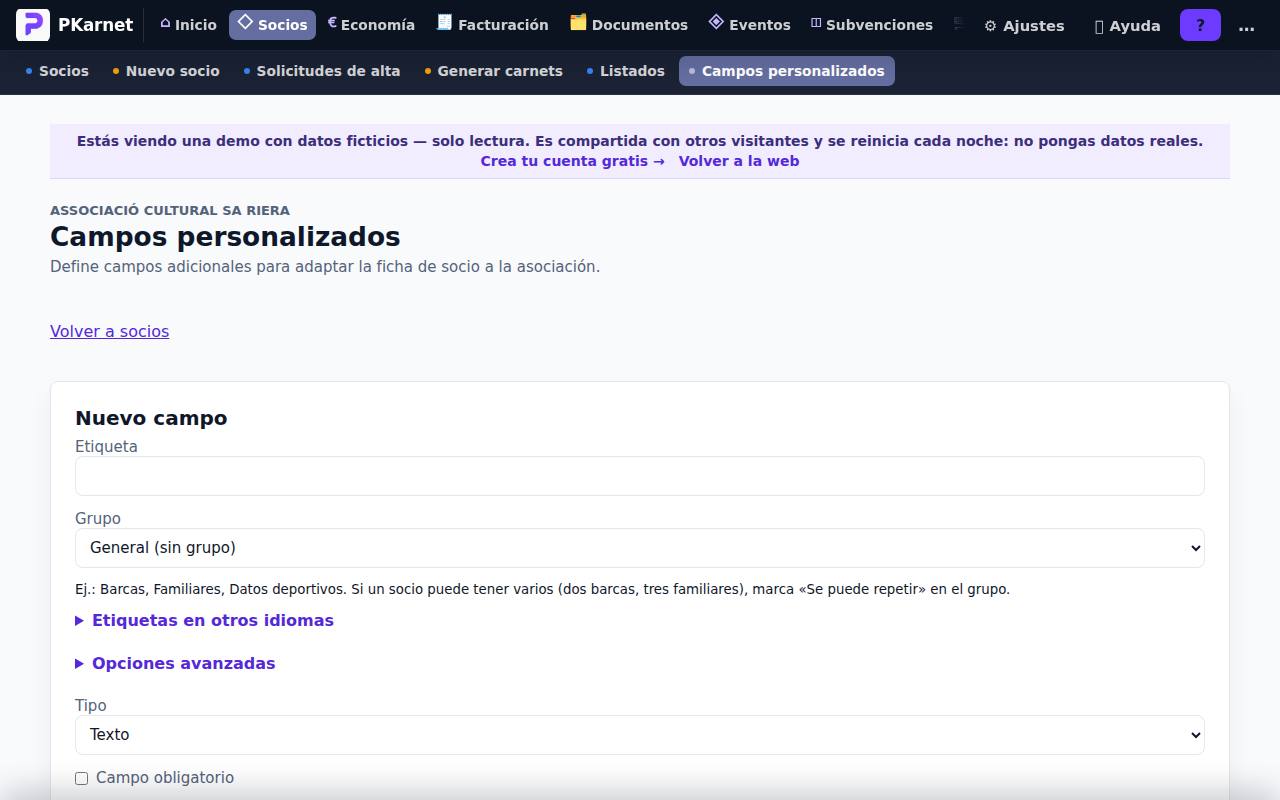Screen dimensions: 1280x800
Task: Click the dim flag icon before Ajustes
Action: 959,24
